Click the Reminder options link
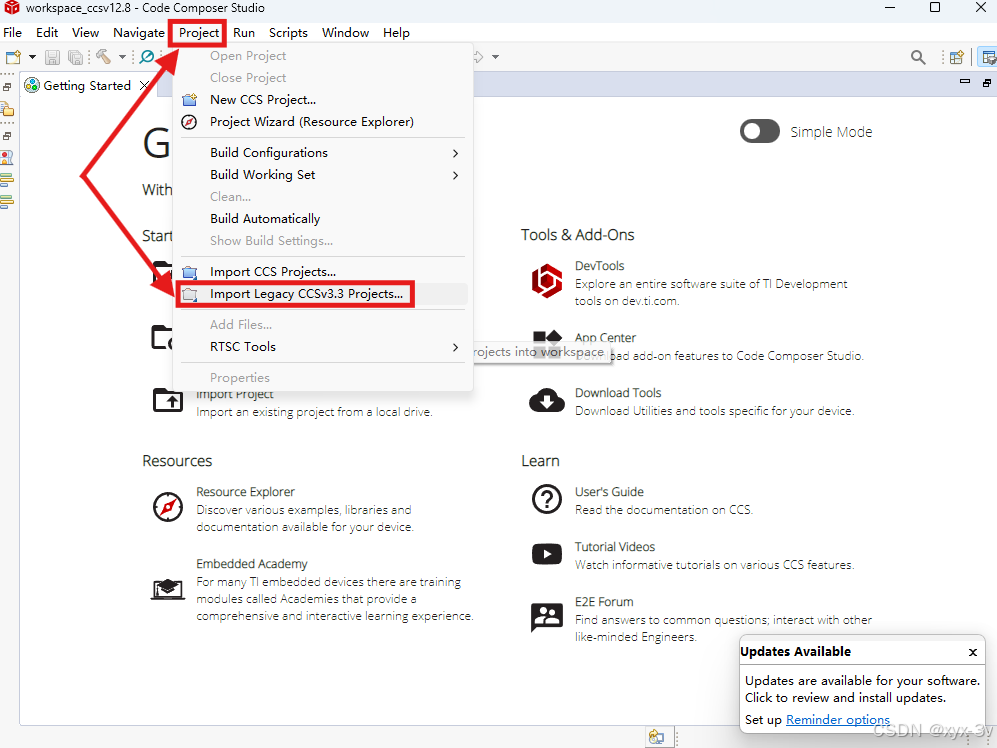The height and width of the screenshot is (748, 997). (838, 719)
